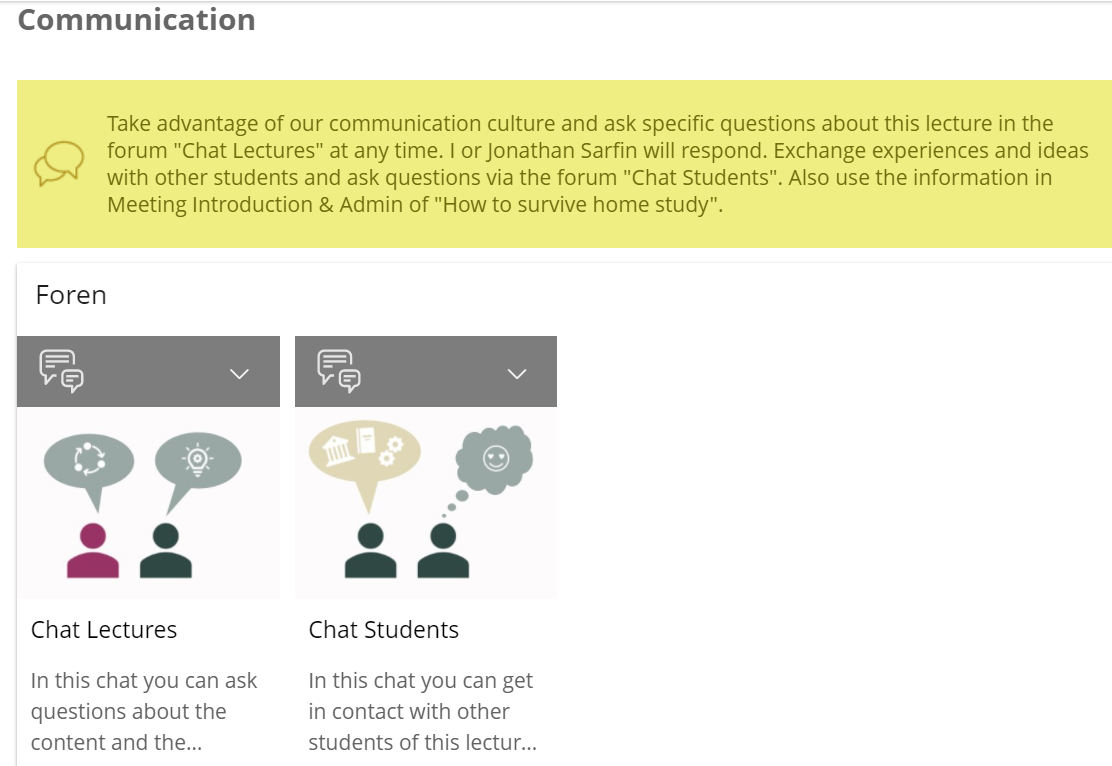
Task: Click the circular arrows speech bubble illustration
Action: [x=88, y=461]
